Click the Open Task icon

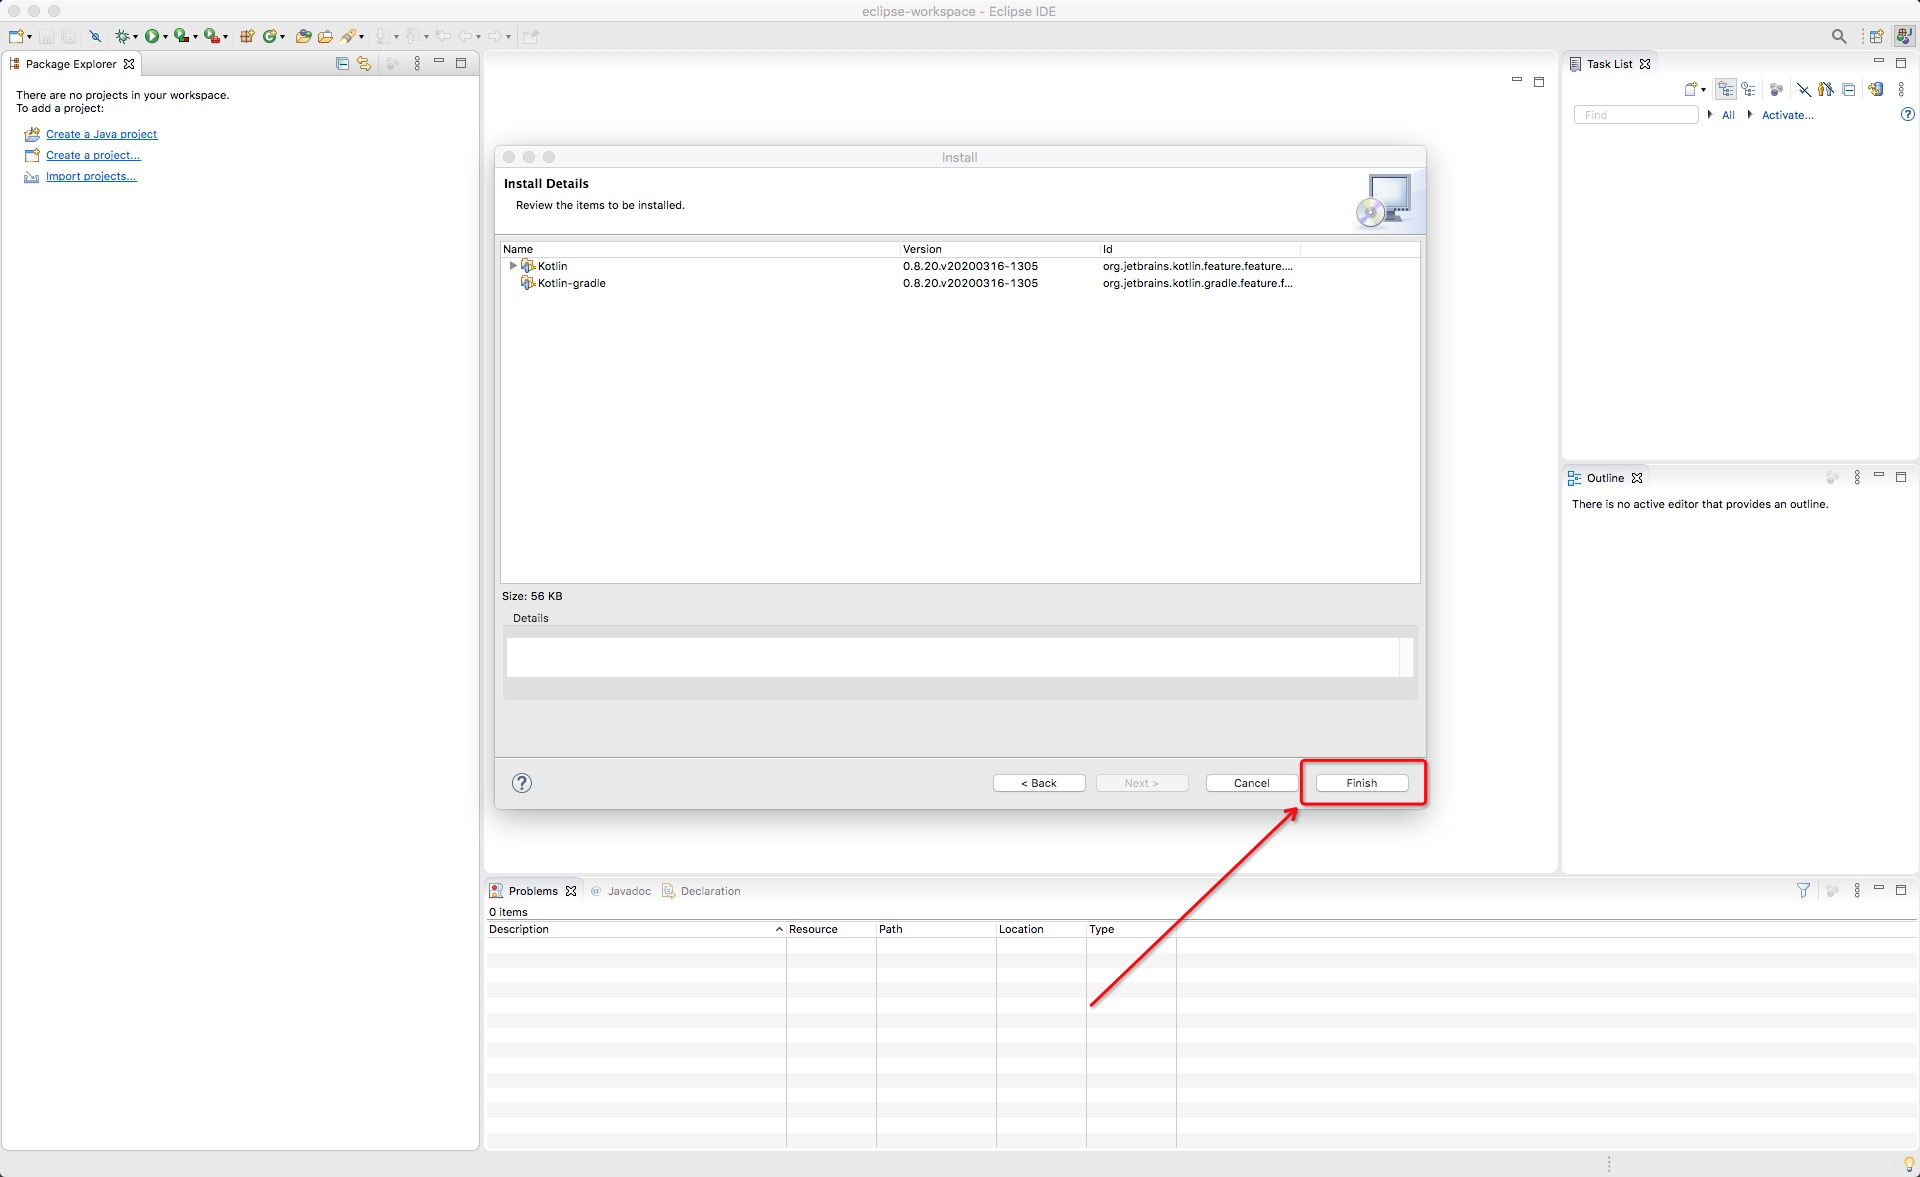[325, 36]
